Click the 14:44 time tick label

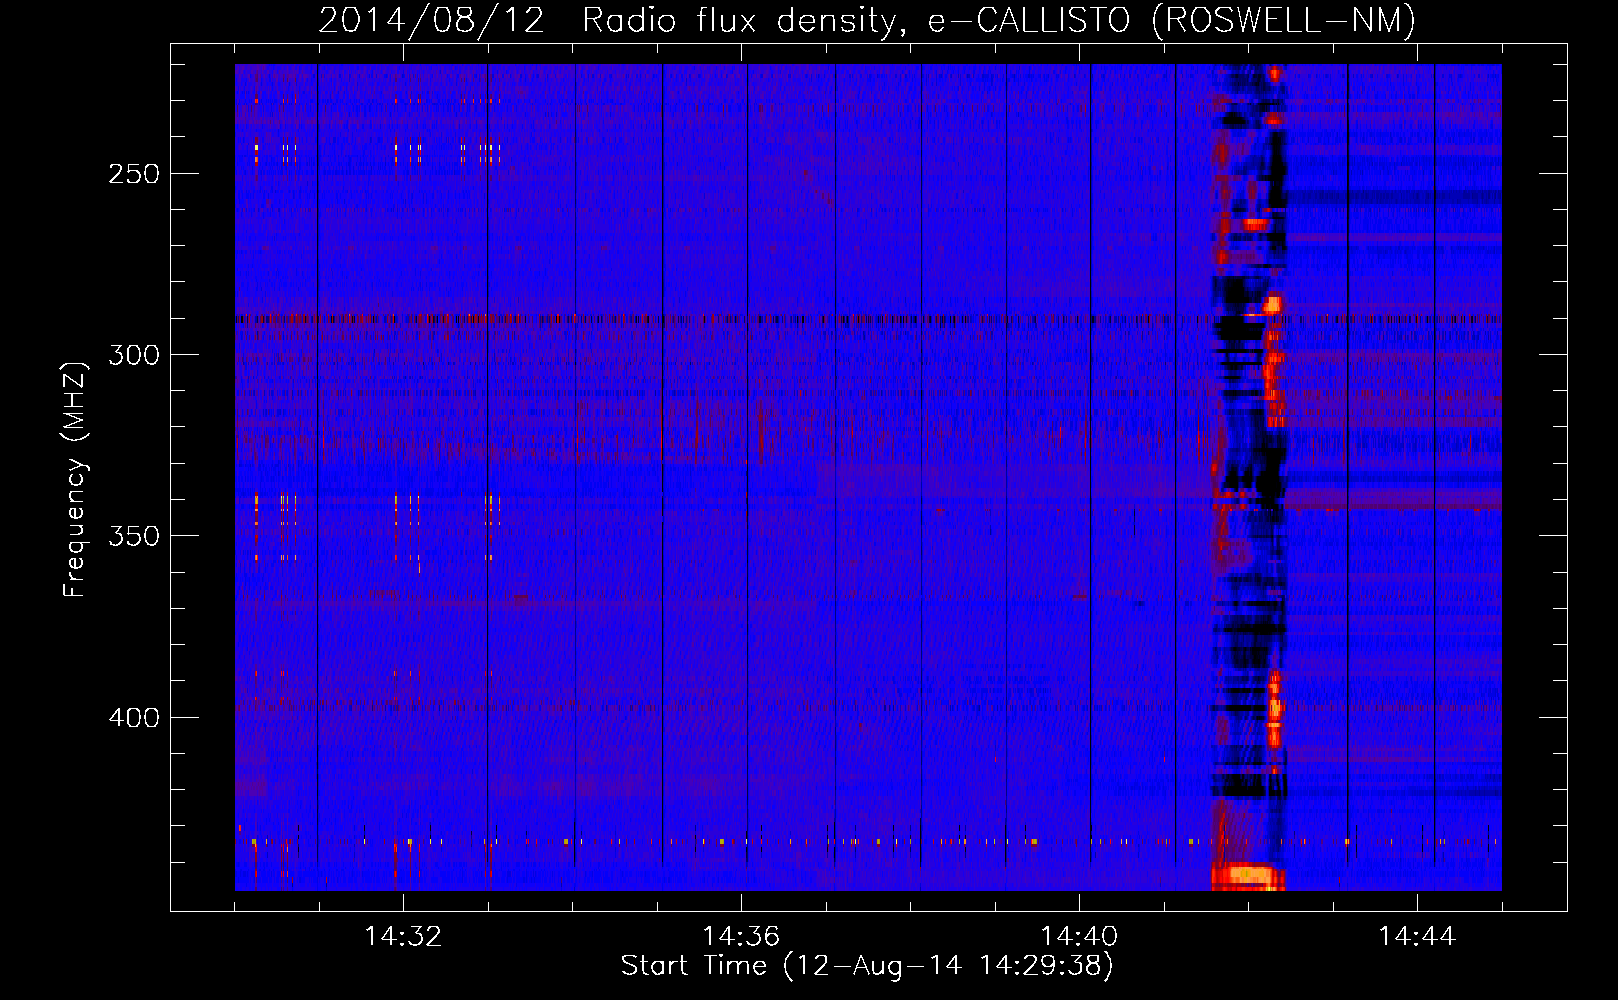1417,937
